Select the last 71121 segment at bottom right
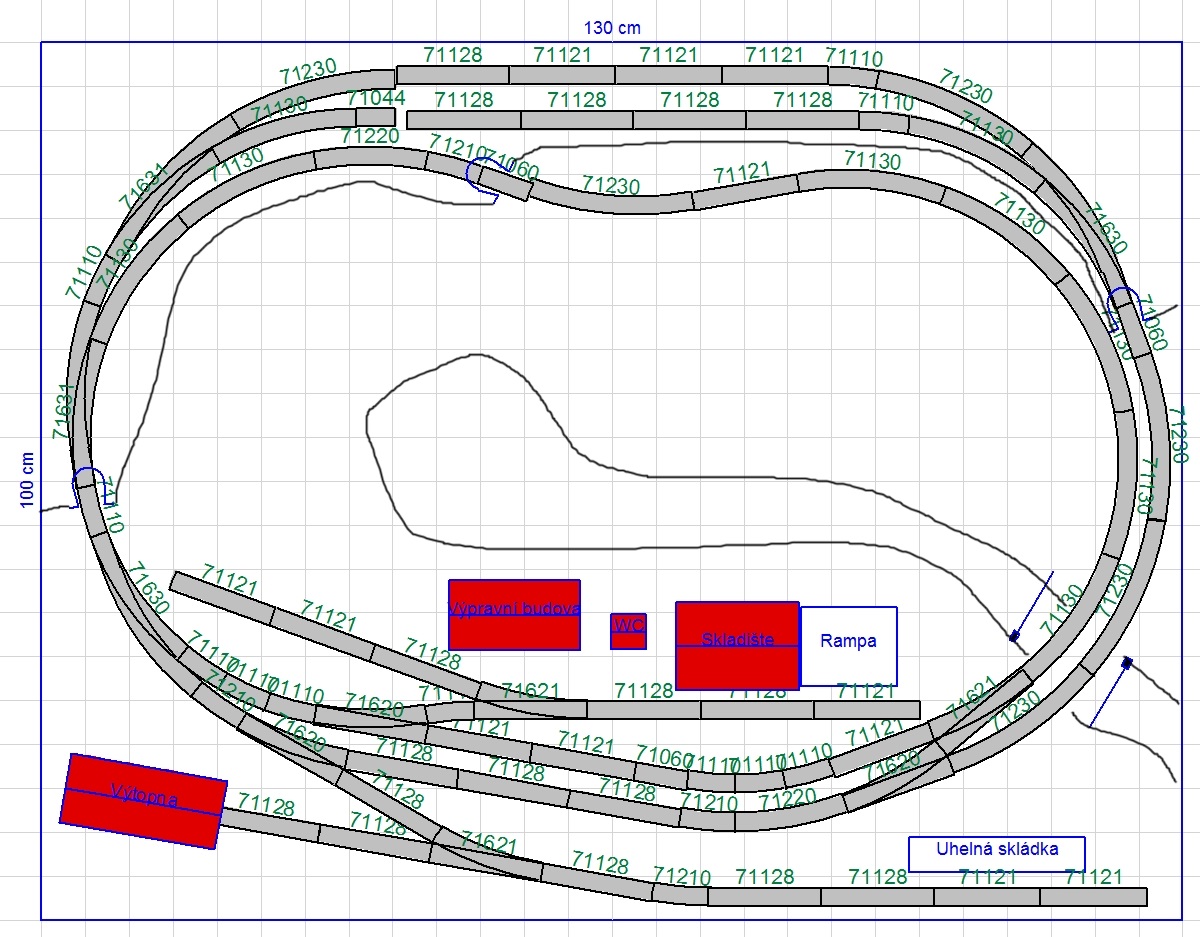This screenshot has width=1200, height=937. (1093, 897)
